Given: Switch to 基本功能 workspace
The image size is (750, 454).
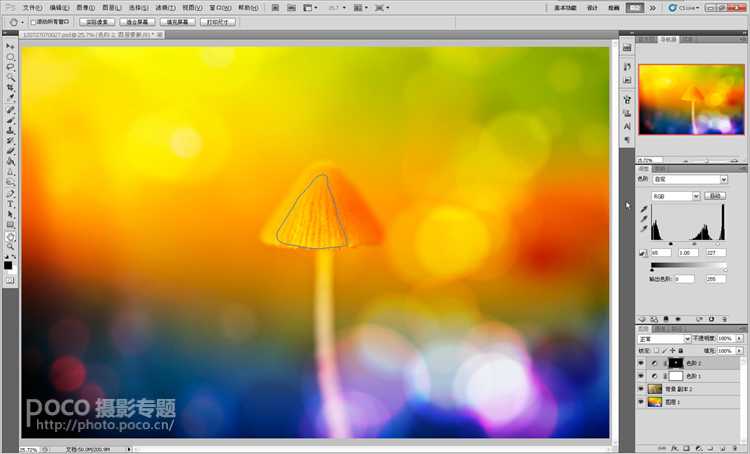Looking at the screenshot, I should point(565,8).
